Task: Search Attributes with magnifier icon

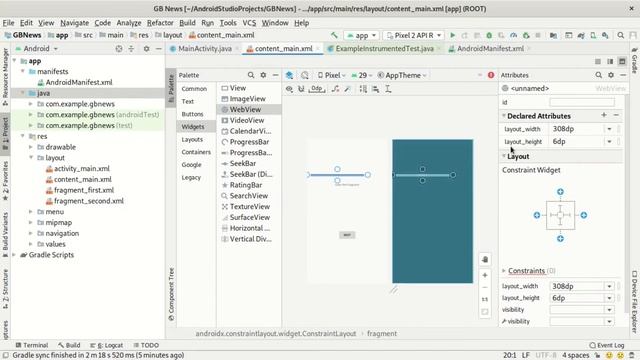Action: 598,75
